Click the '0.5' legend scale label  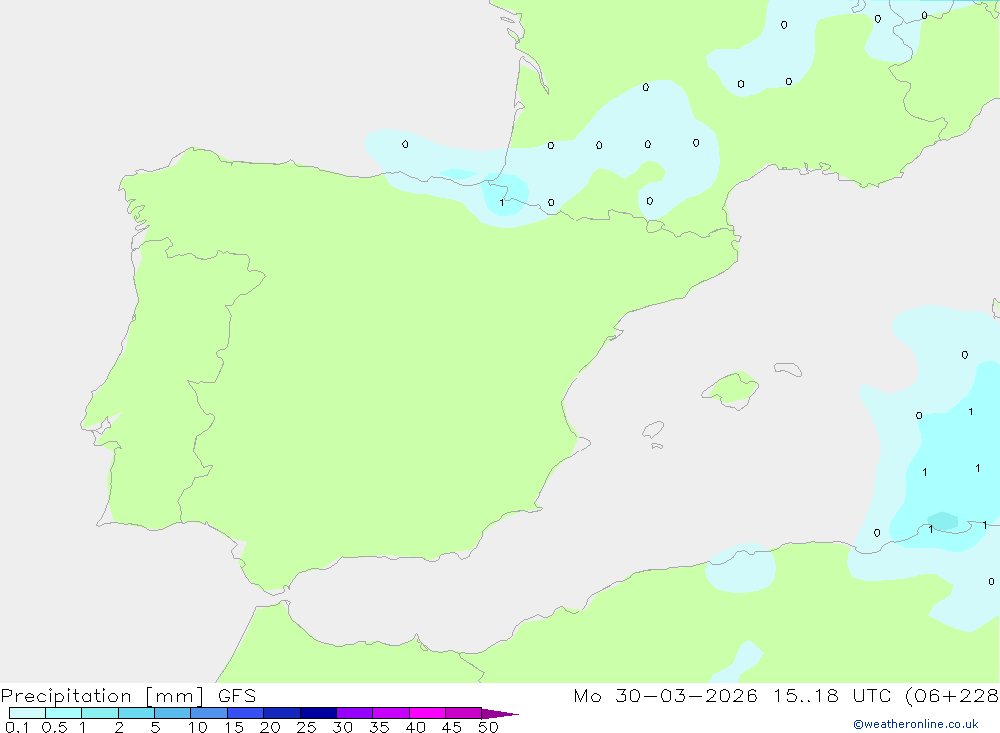tap(54, 727)
